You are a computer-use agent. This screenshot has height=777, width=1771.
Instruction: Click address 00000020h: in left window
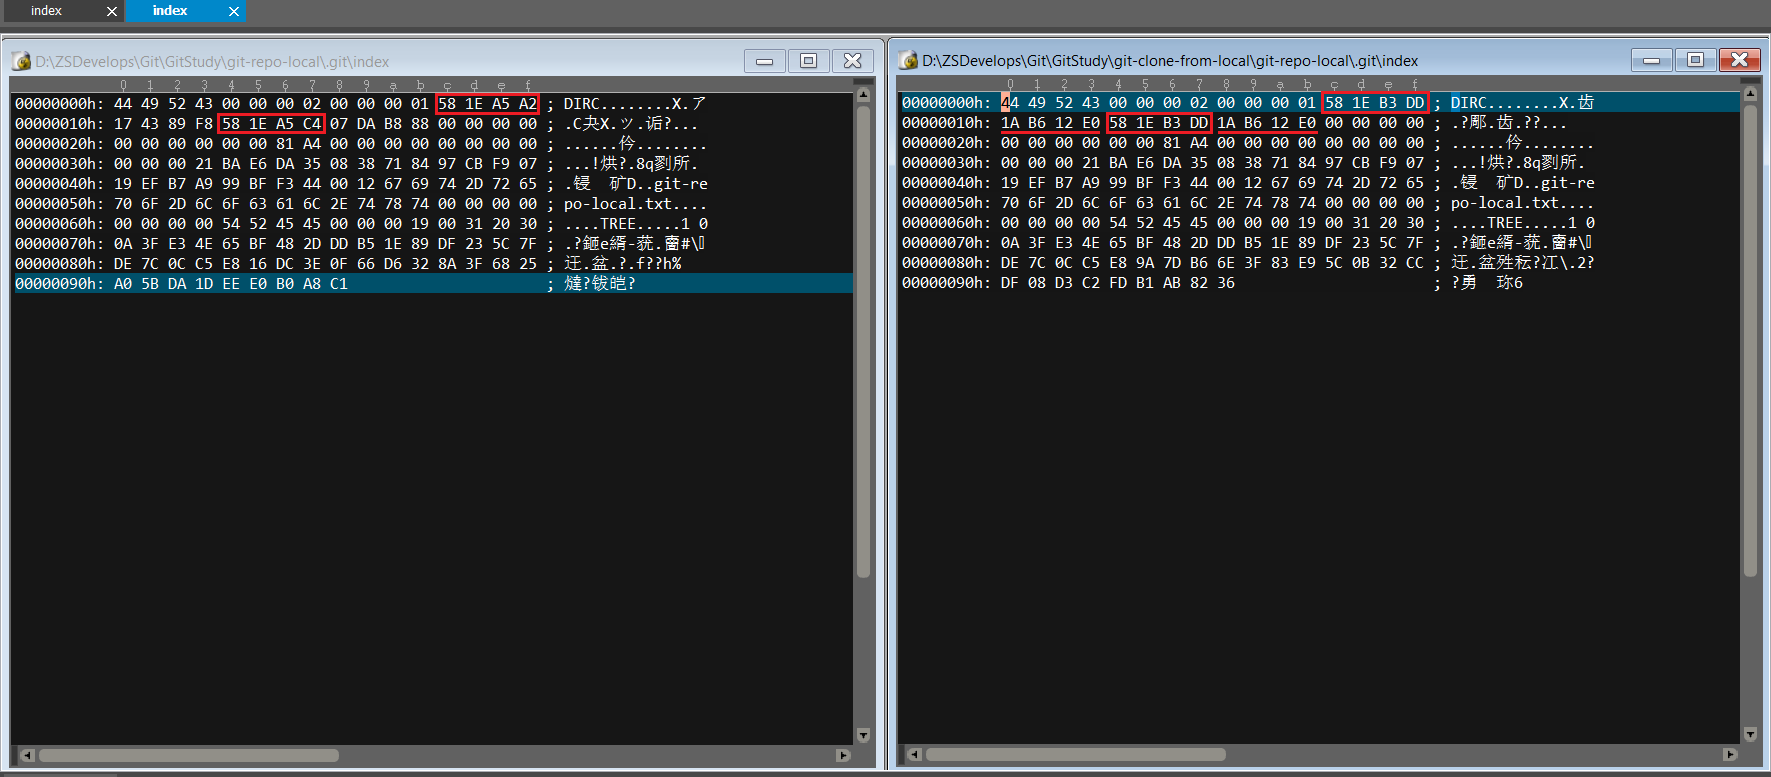point(60,144)
